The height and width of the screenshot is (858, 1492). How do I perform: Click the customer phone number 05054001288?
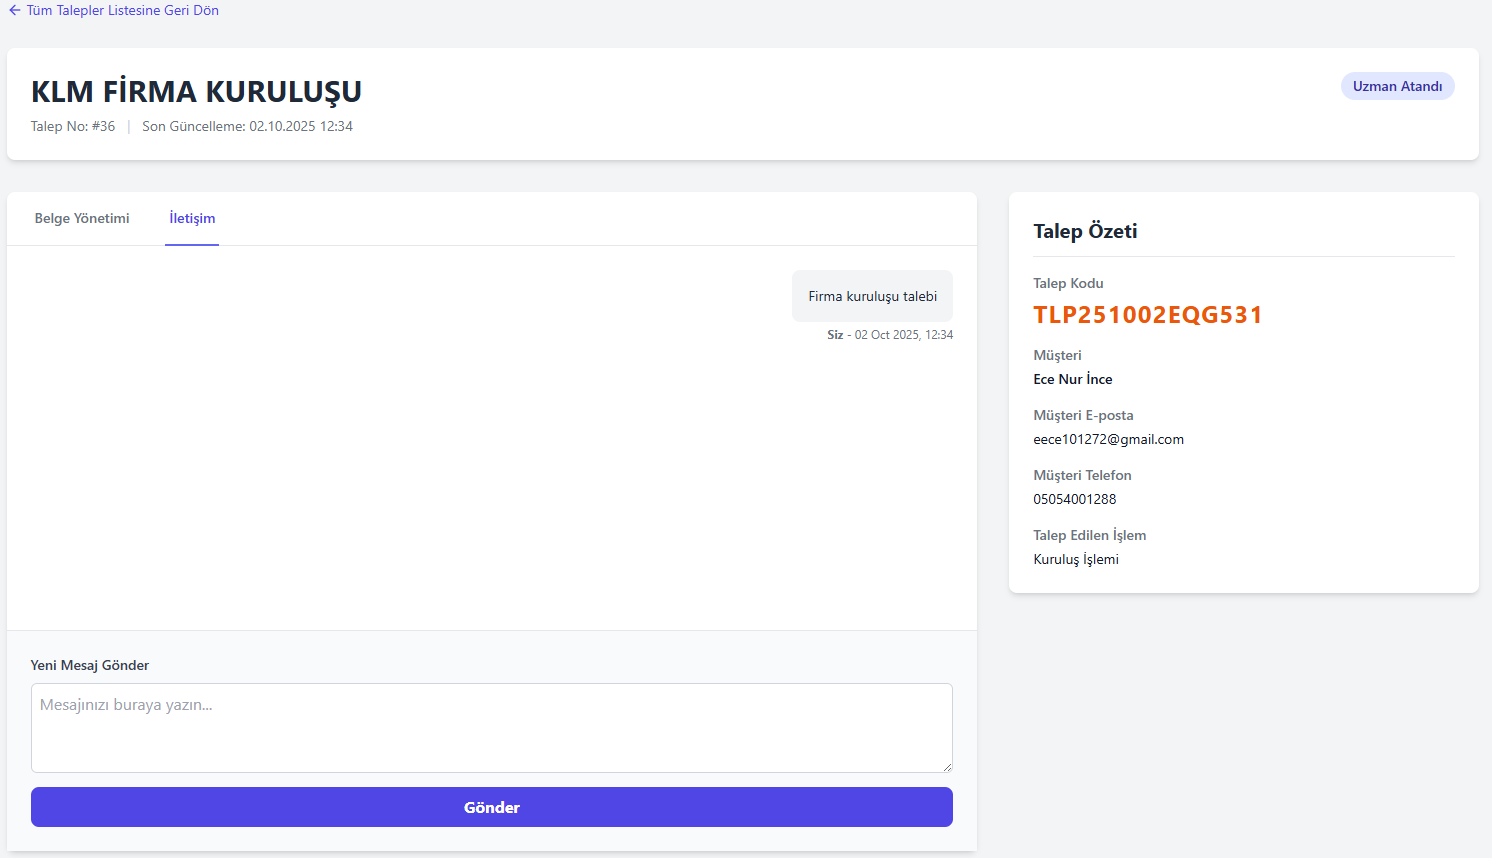click(1074, 499)
